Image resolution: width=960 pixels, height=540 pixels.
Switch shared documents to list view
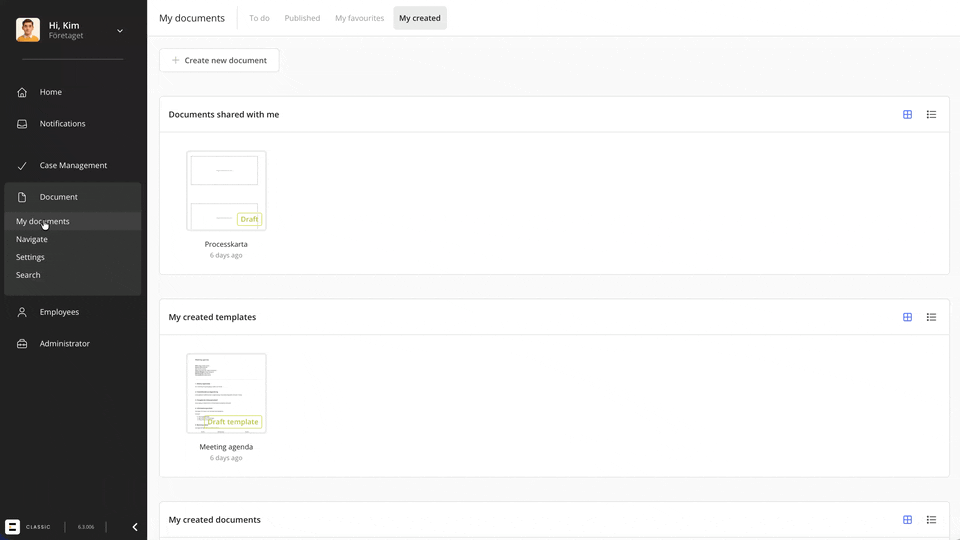[x=931, y=114]
